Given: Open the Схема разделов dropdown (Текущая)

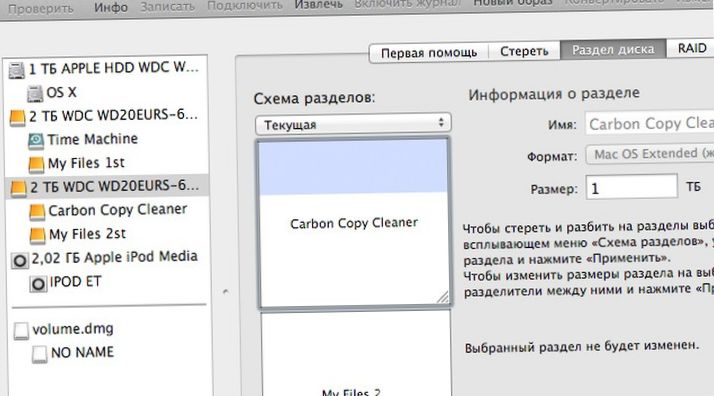Looking at the screenshot, I should tap(353, 124).
